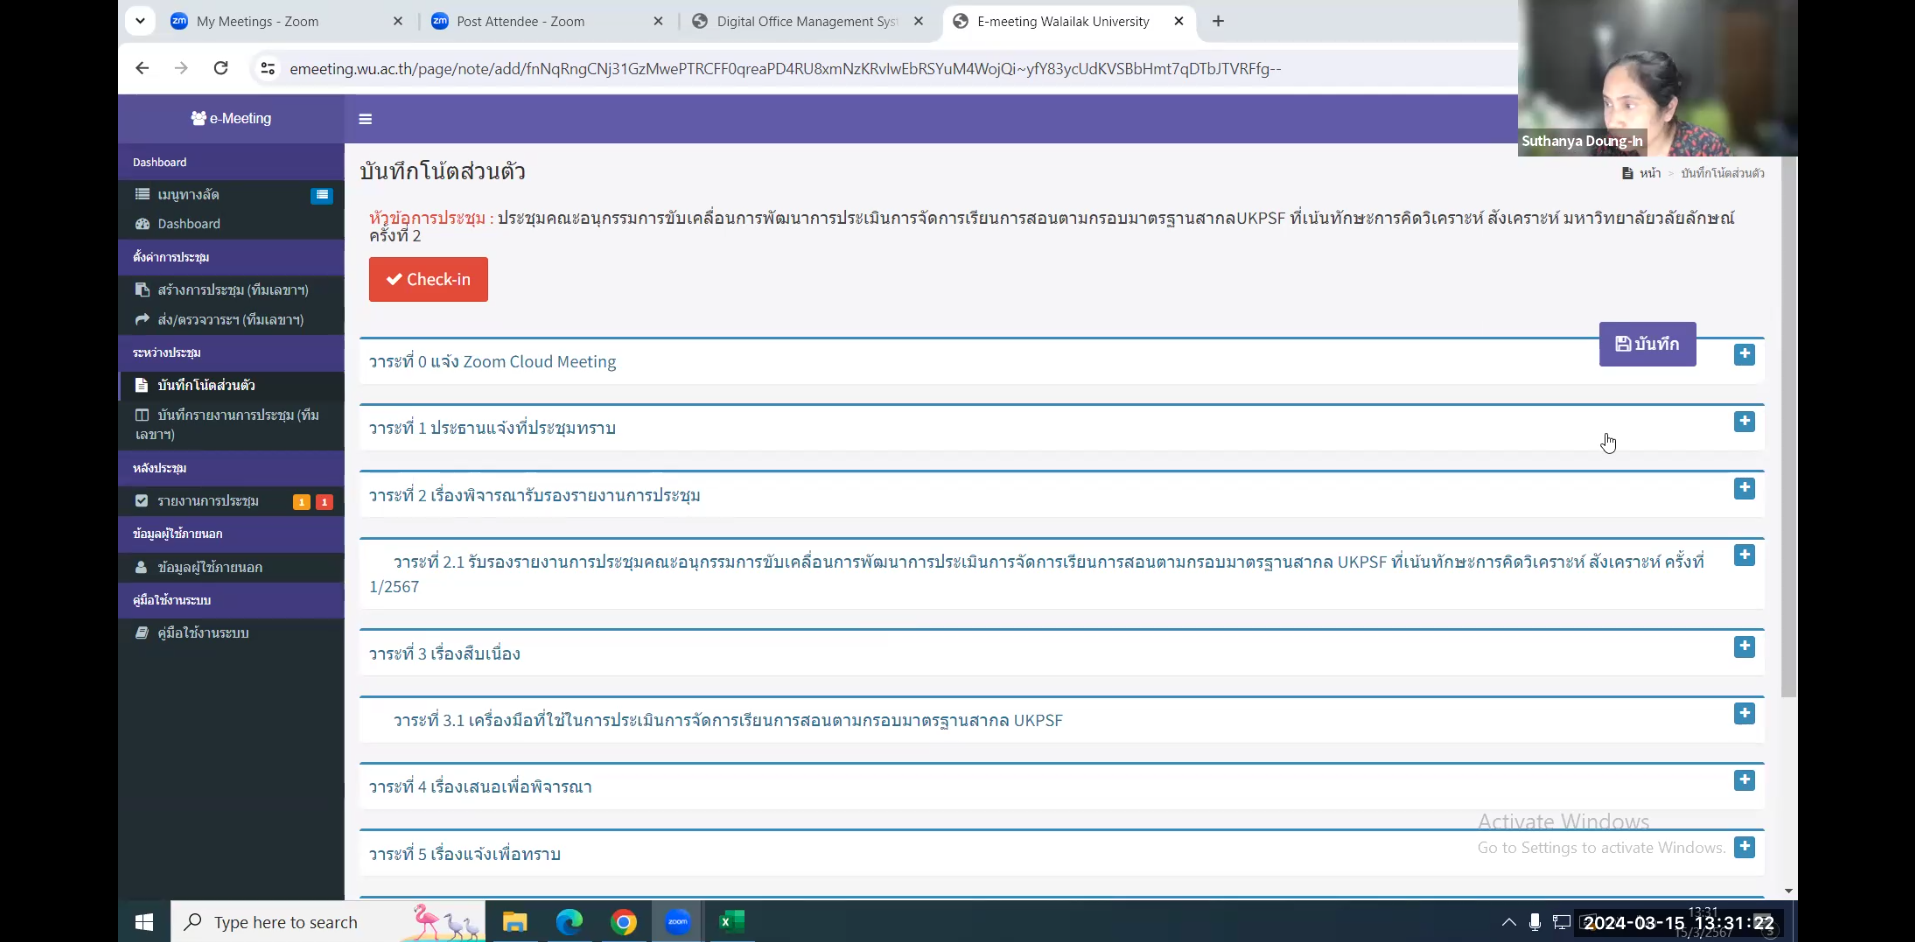Click the เมนูทางลัด shortcut badge icon
Image resolution: width=1915 pixels, height=942 pixels.
click(x=321, y=195)
